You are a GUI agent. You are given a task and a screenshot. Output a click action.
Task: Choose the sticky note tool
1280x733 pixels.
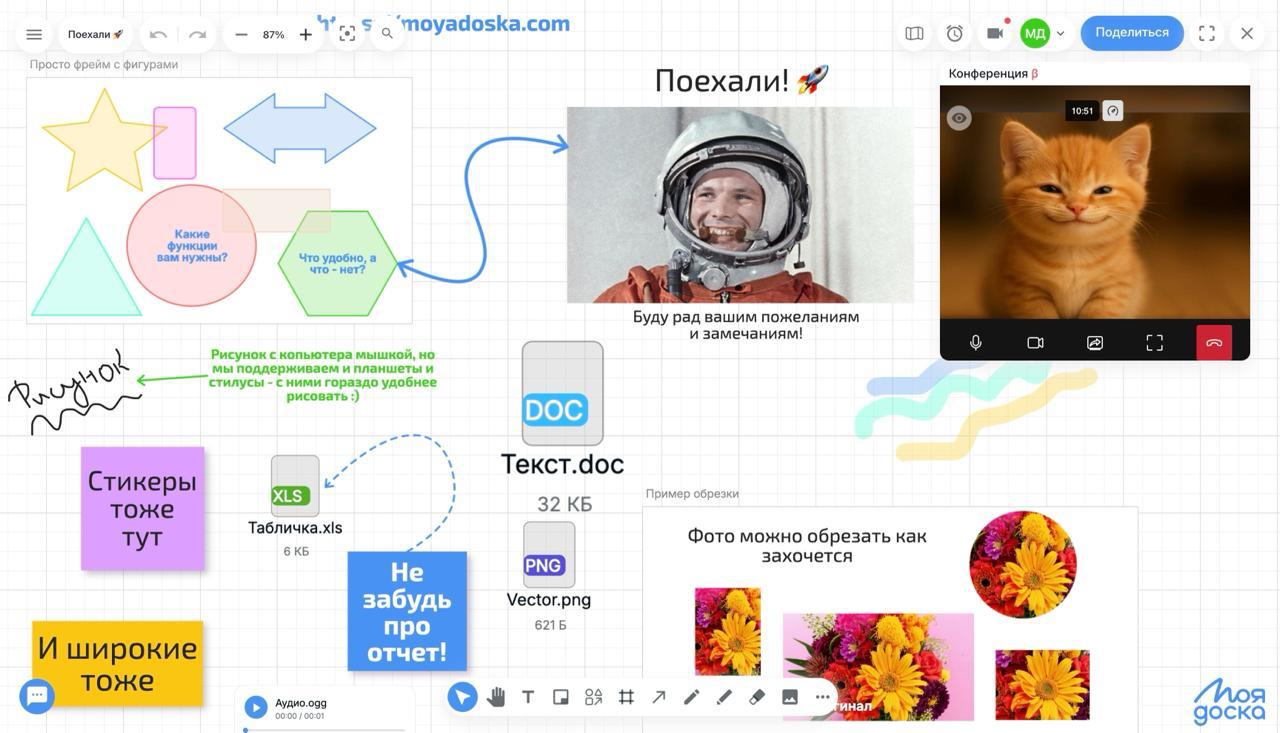(x=561, y=697)
